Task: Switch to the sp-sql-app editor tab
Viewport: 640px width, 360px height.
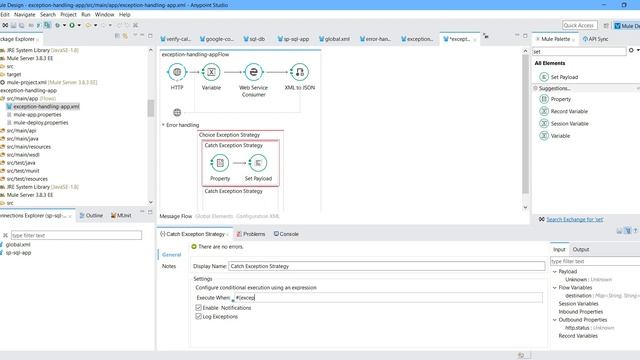Action: coord(293,39)
